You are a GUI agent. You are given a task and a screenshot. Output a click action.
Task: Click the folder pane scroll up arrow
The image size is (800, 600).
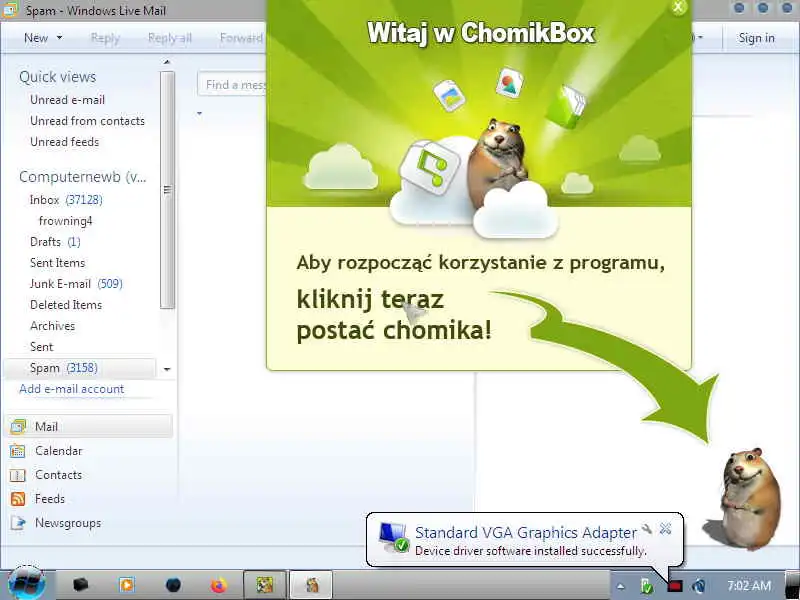167,62
